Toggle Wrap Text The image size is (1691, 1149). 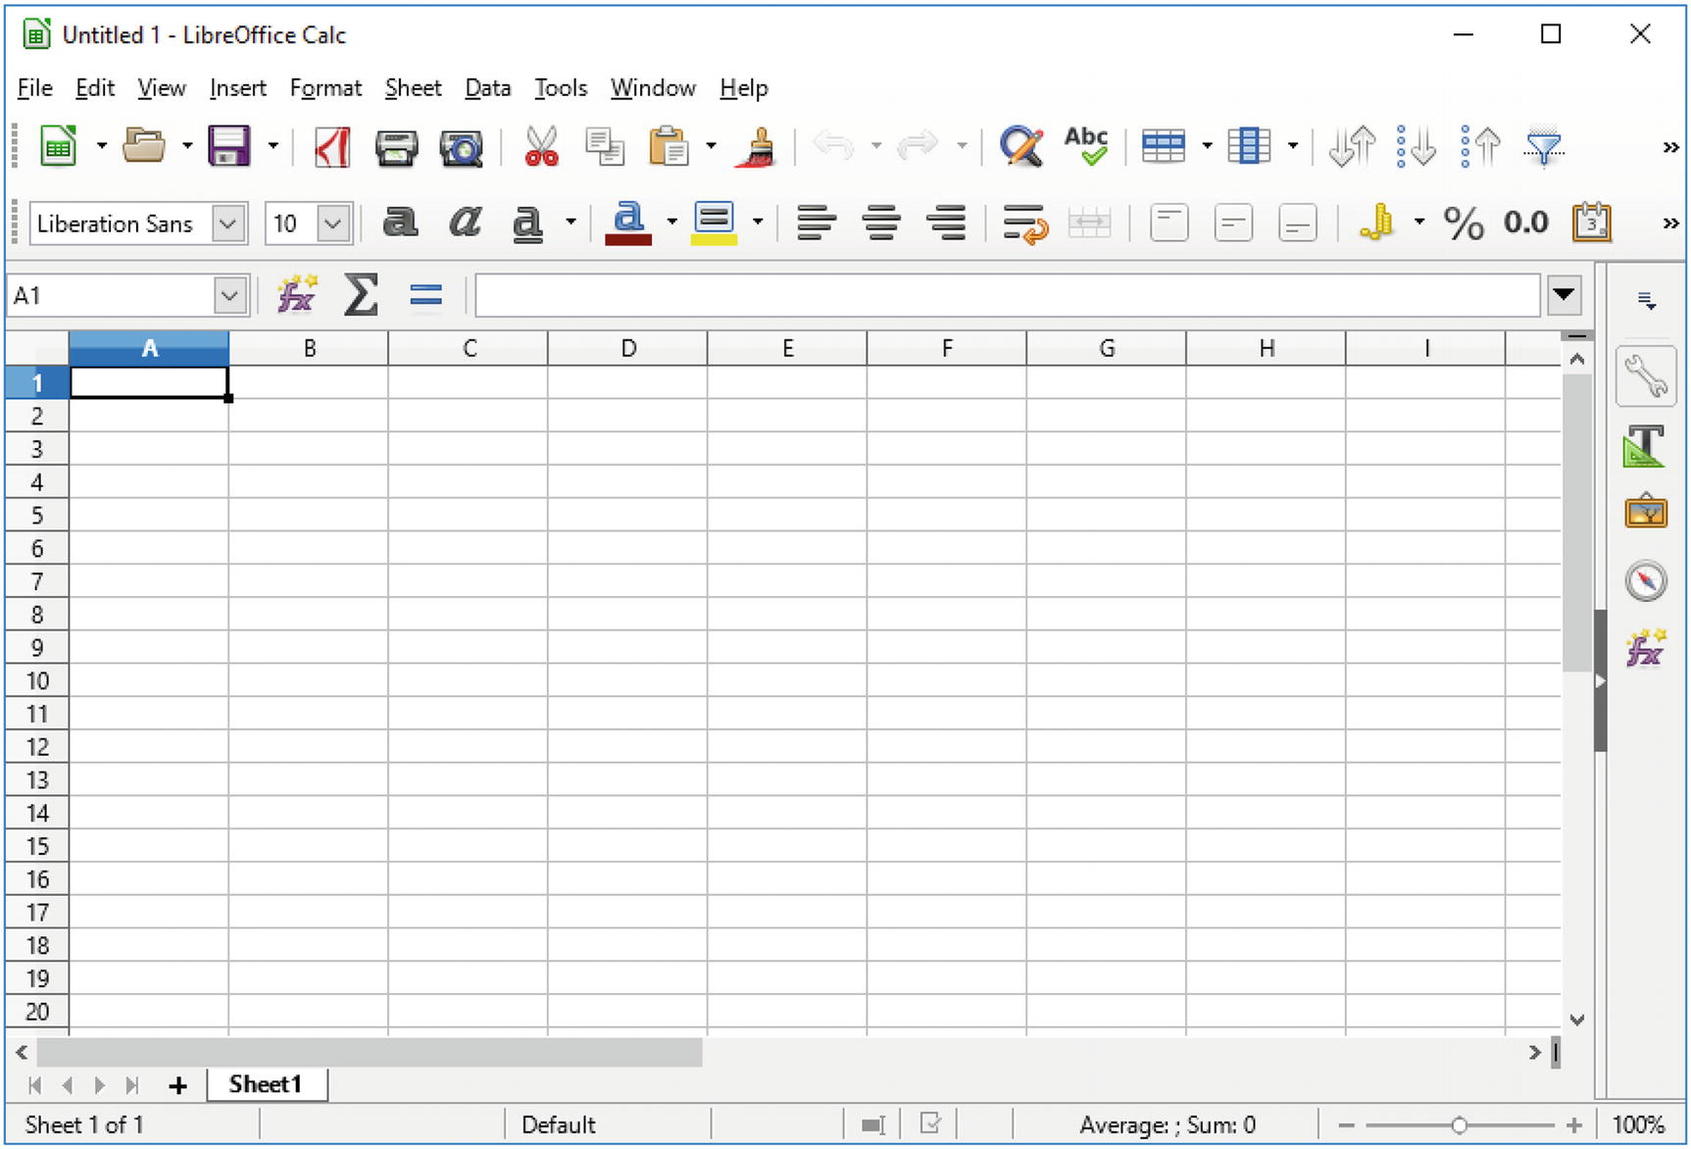1025,223
